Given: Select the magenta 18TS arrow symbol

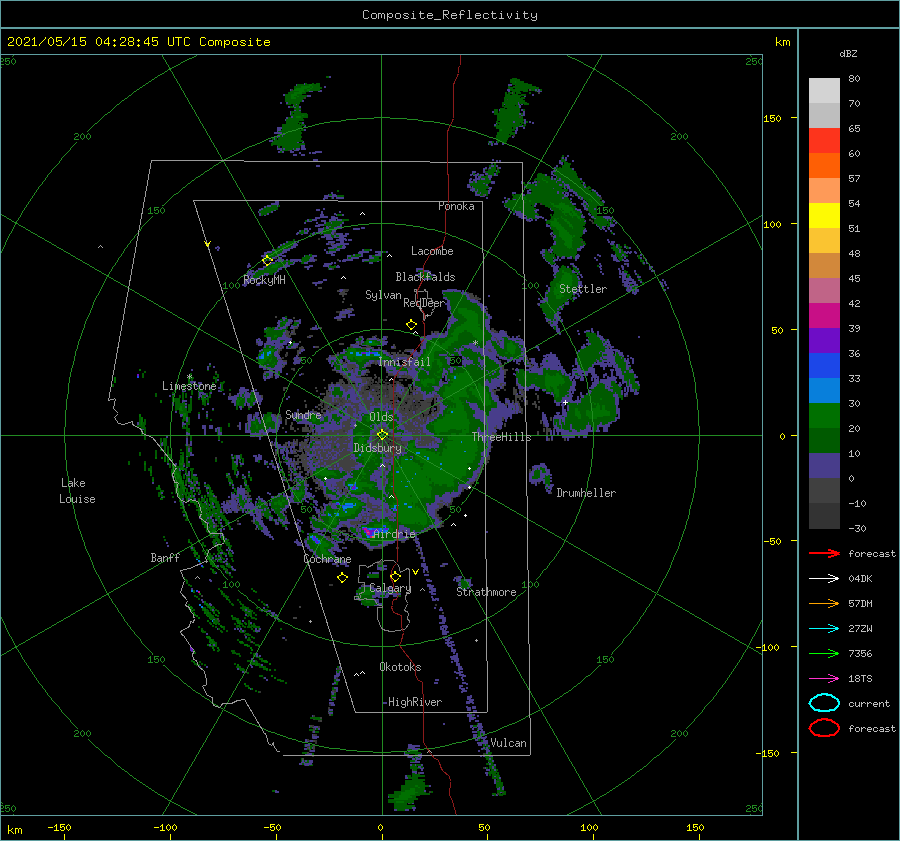Looking at the screenshot, I should 824,679.
